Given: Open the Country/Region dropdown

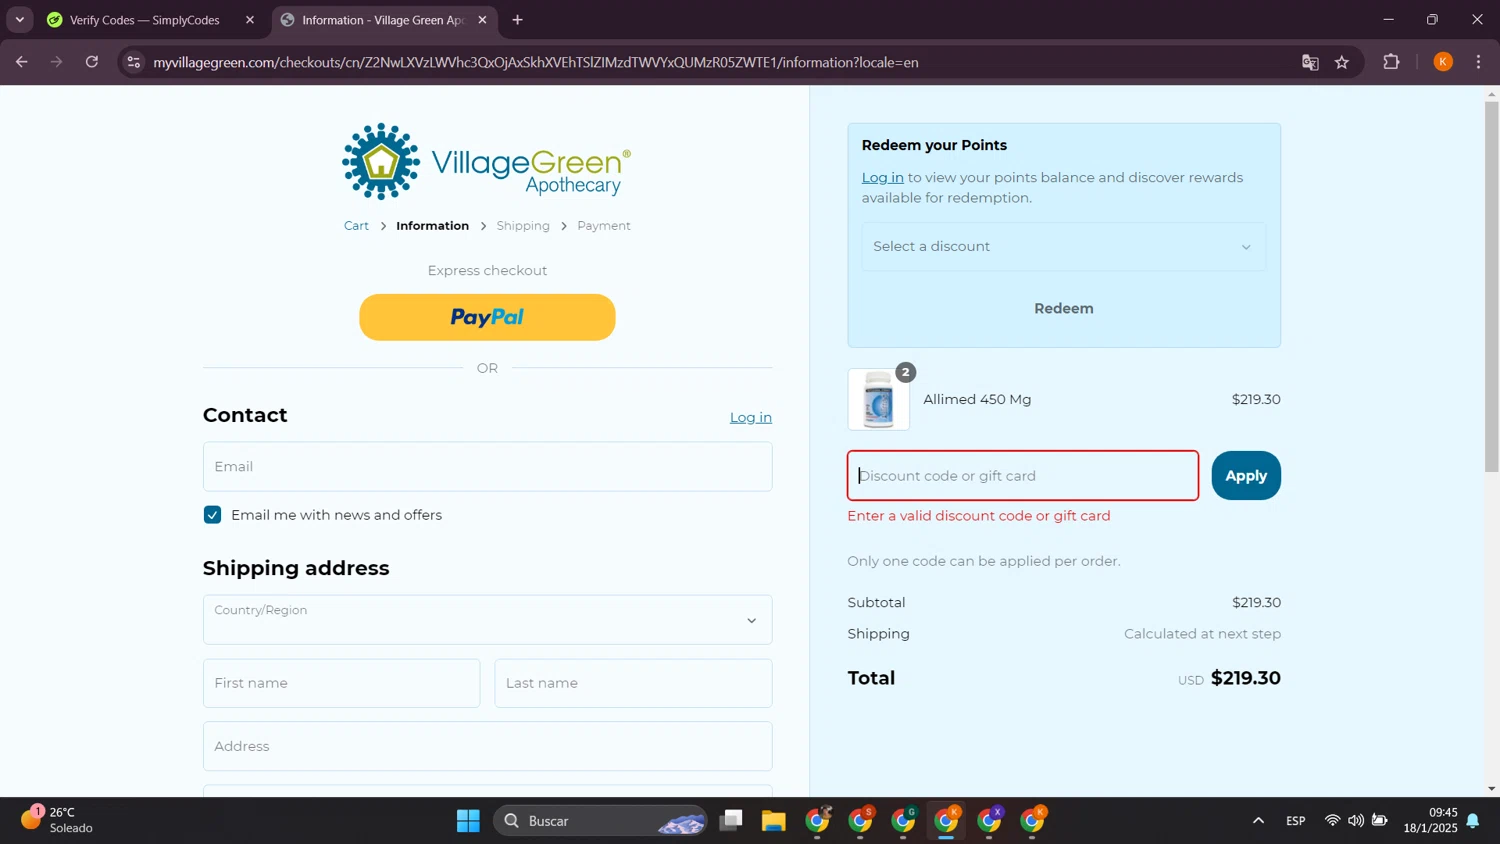Looking at the screenshot, I should pyautogui.click(x=487, y=620).
